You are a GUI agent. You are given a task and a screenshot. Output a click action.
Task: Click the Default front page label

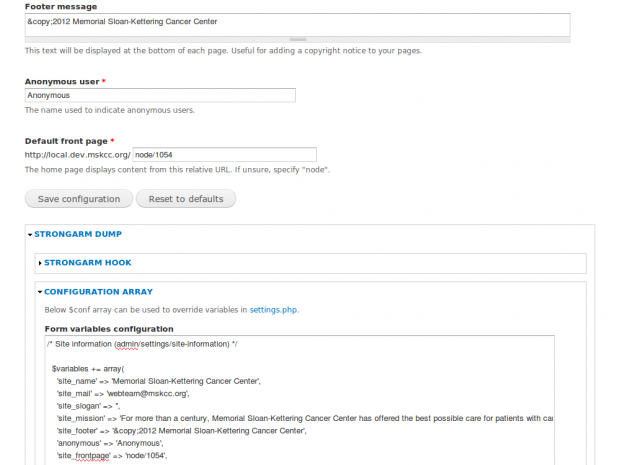coord(66,141)
